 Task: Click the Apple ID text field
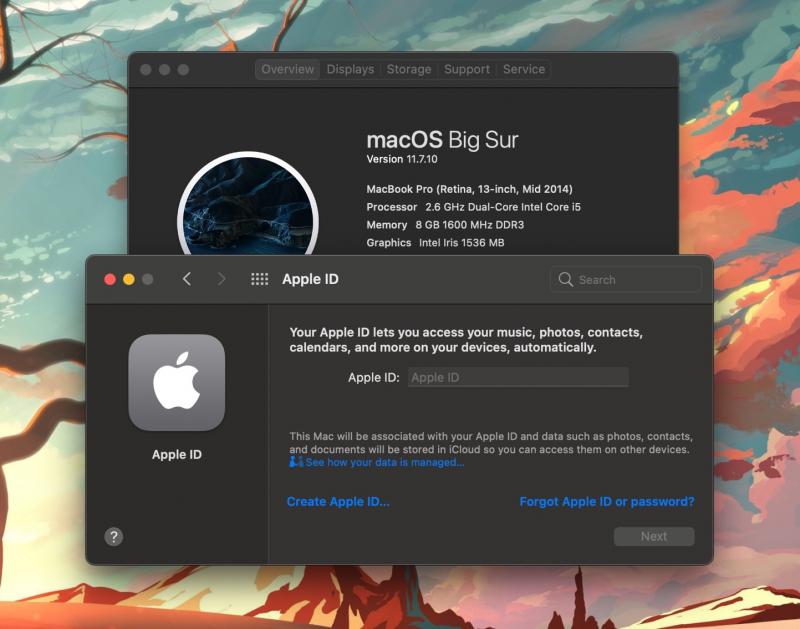click(518, 377)
